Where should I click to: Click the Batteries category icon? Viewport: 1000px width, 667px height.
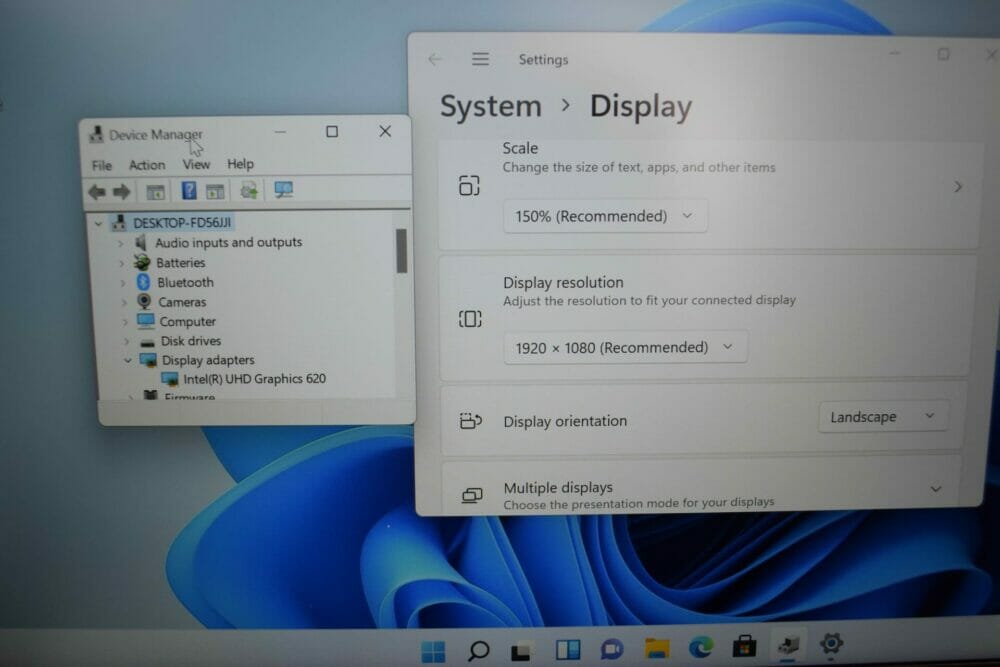pyautogui.click(x=142, y=262)
